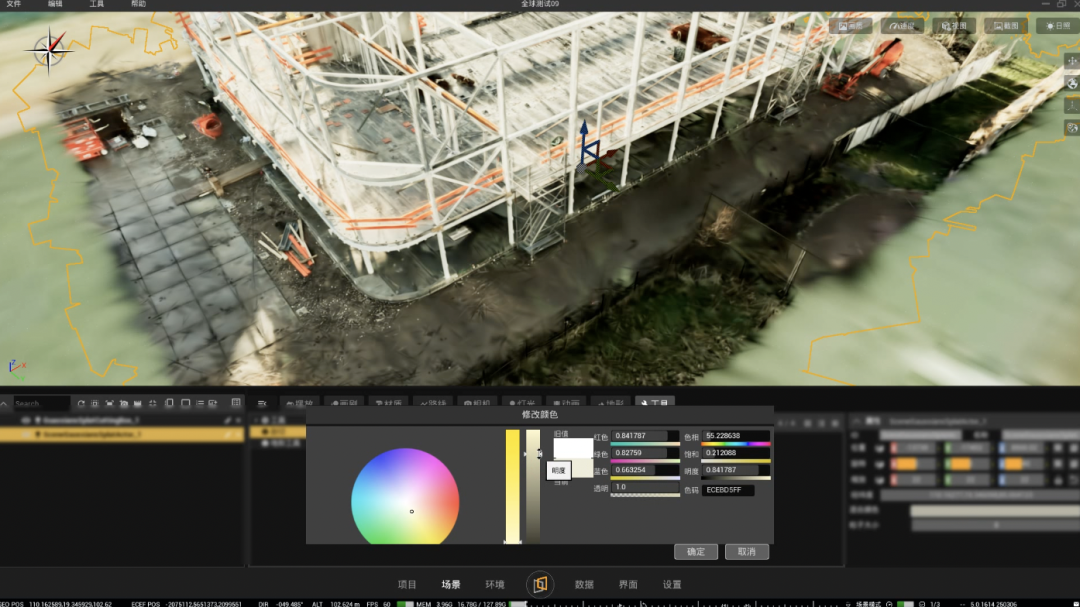This screenshot has height=607, width=1080.
Task: Click the yellow saturation vertical bar
Action: (x=512, y=486)
